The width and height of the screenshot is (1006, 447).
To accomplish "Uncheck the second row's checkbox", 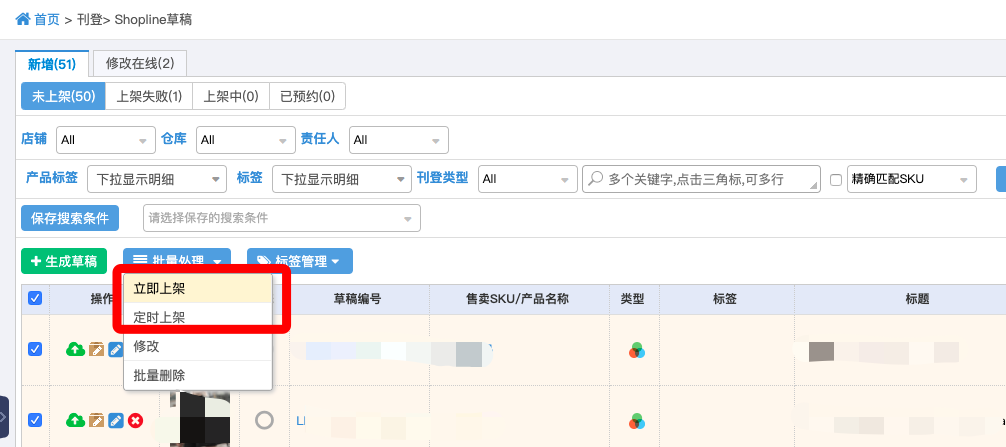I will (35, 419).
